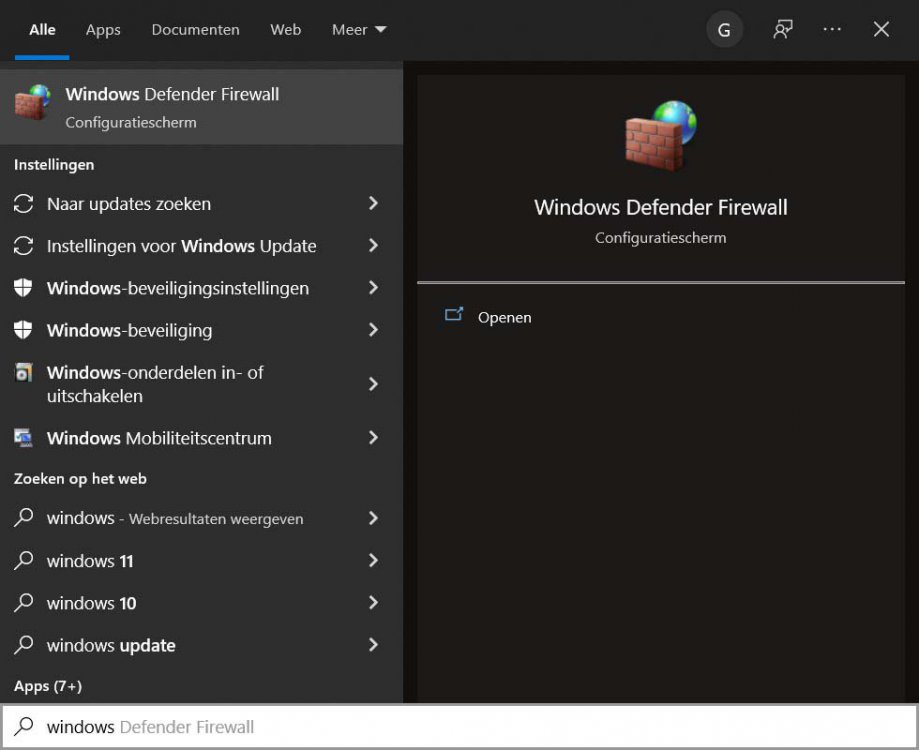Click the sync icon beside Naar updates zoeken
The width and height of the screenshot is (919, 750).
23,204
